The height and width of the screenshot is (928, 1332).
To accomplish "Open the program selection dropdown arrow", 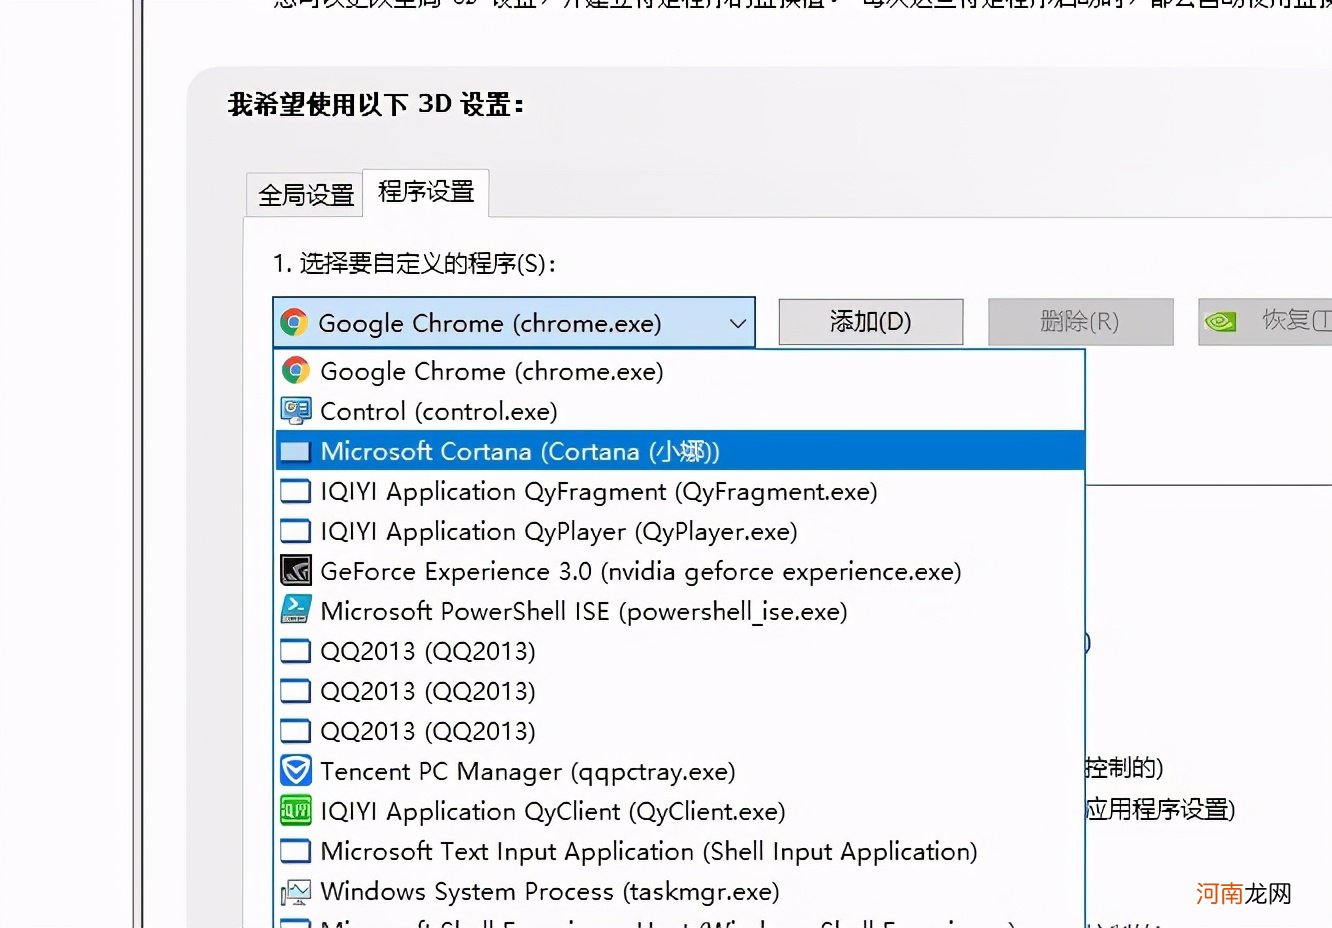I will tap(738, 323).
